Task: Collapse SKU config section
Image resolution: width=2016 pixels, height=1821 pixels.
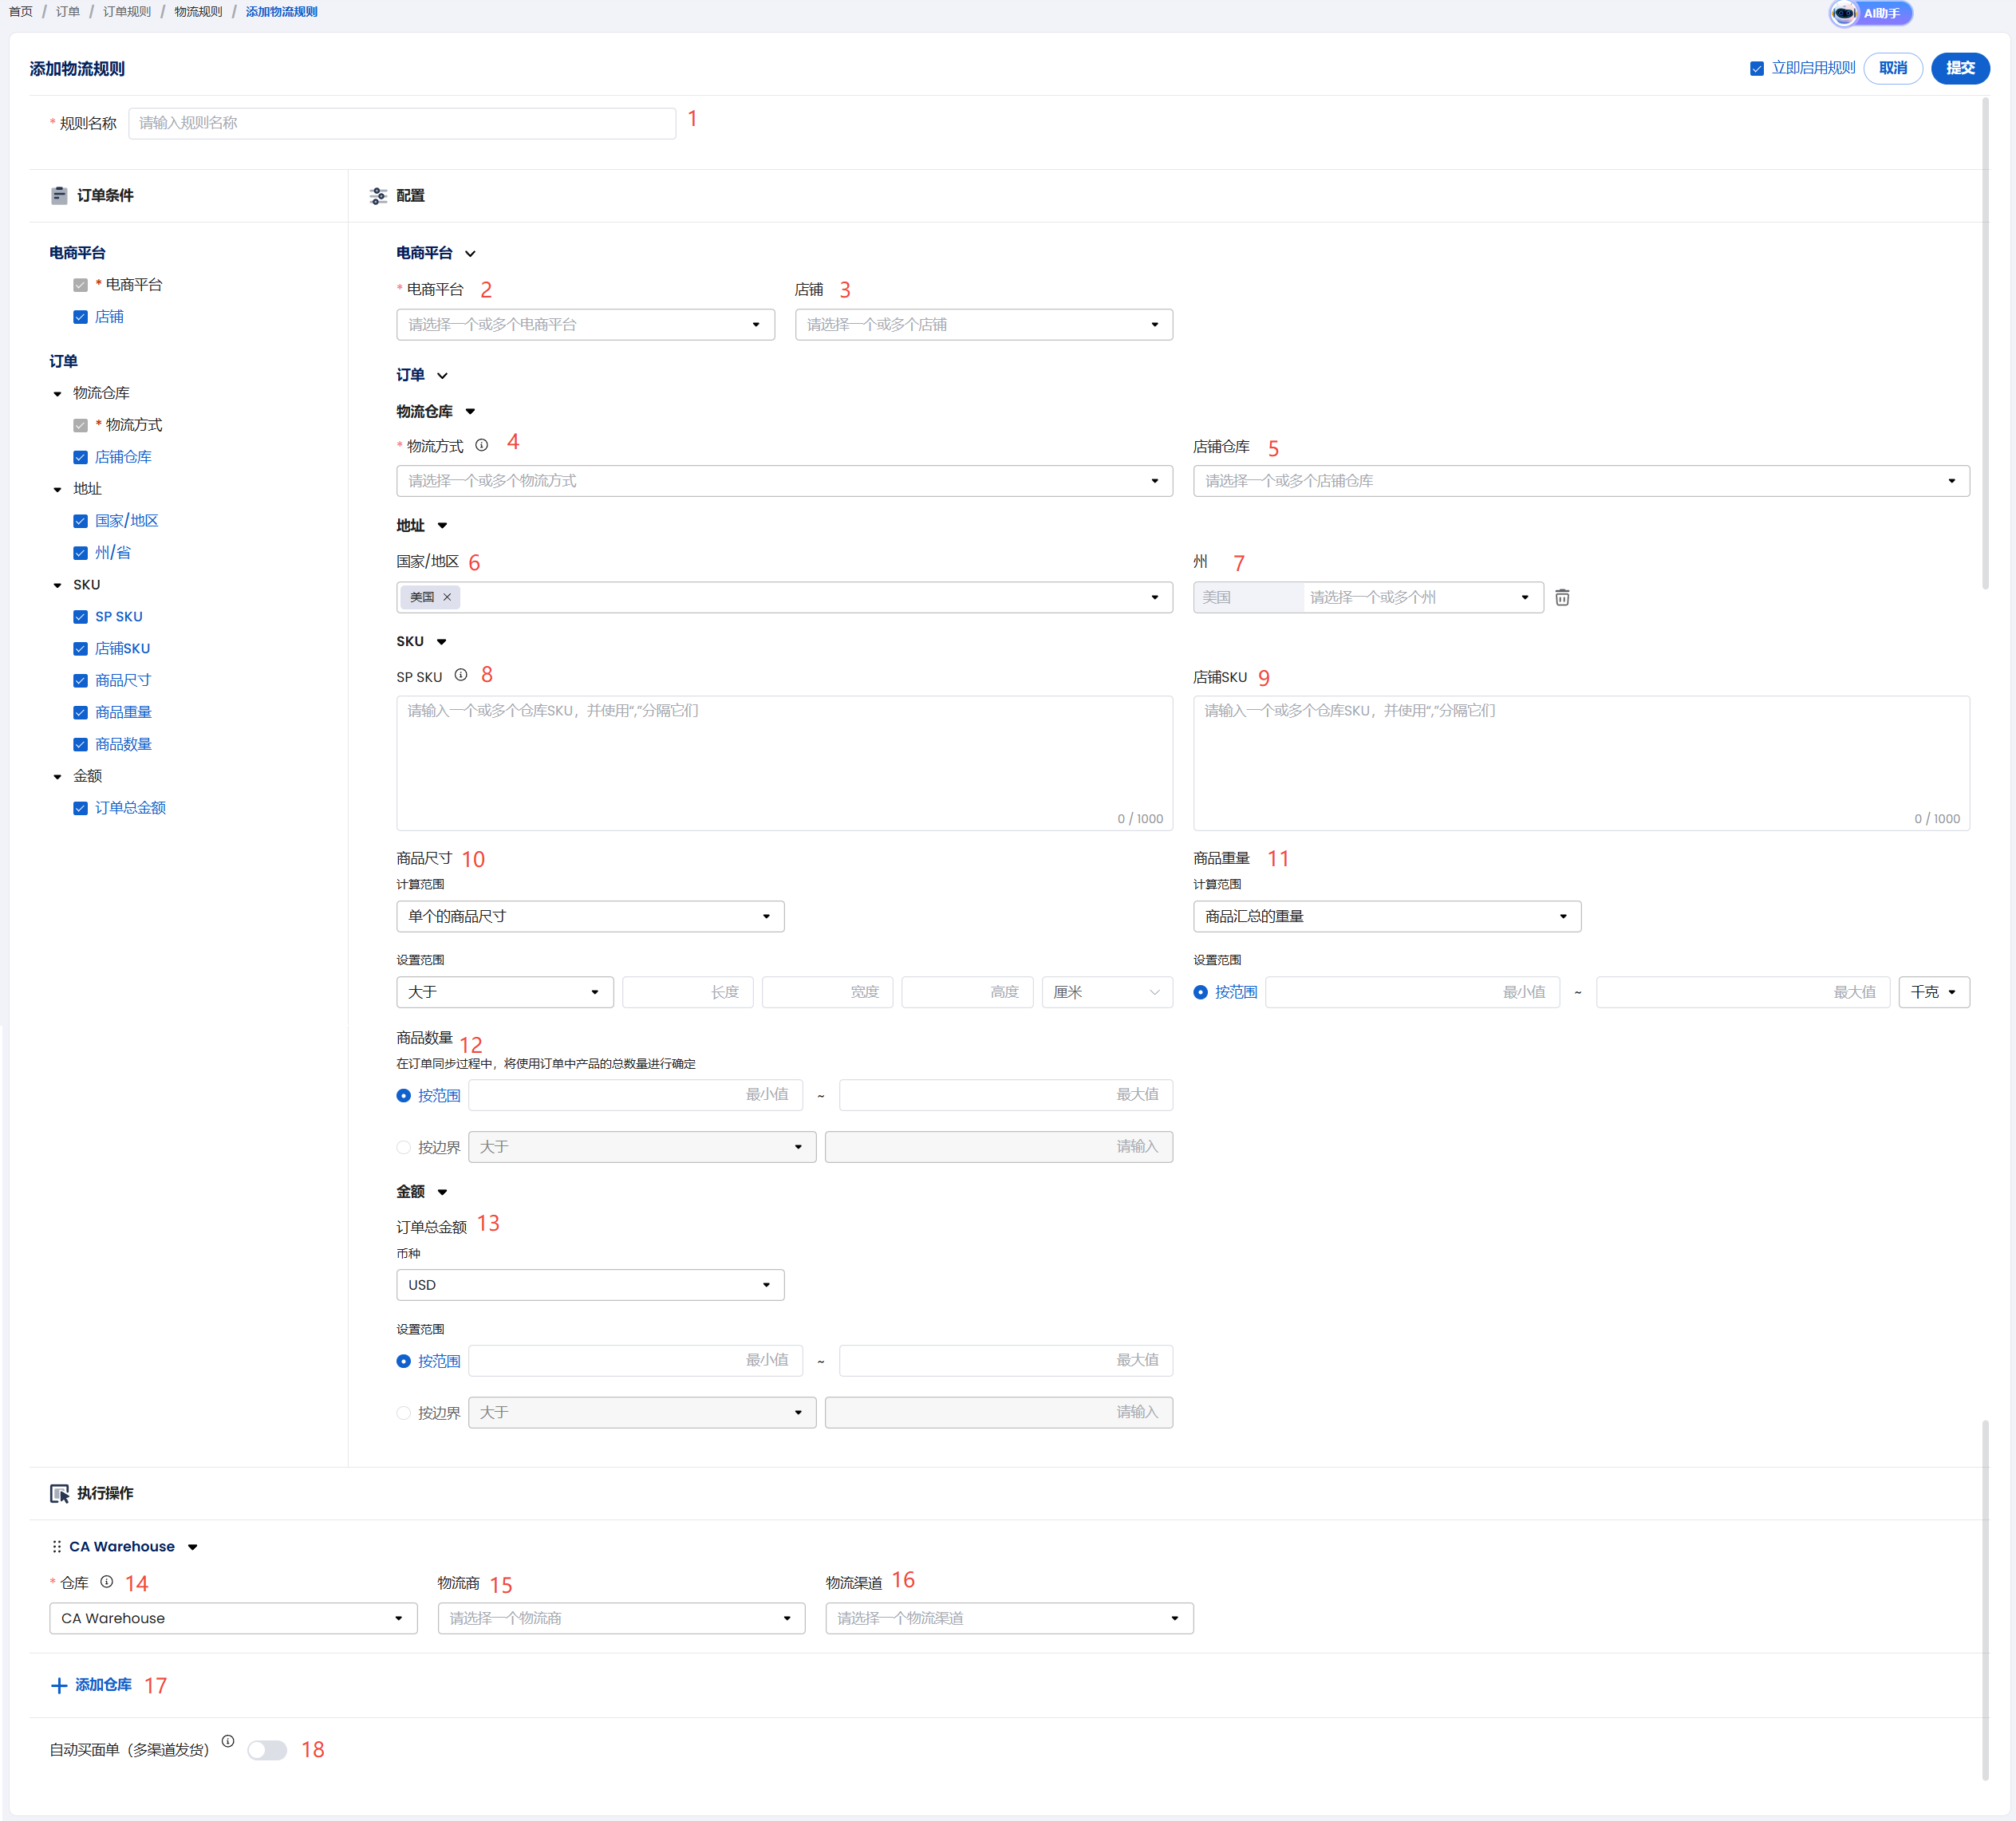Action: (x=441, y=642)
